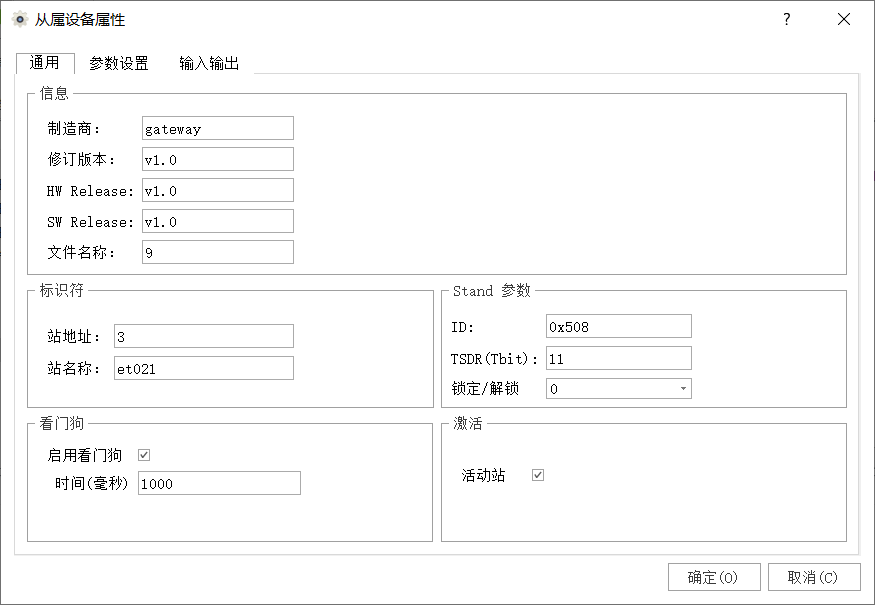Expand the 锁定/解锁 dropdown
This screenshot has width=875, height=605.
pyautogui.click(x=683, y=389)
